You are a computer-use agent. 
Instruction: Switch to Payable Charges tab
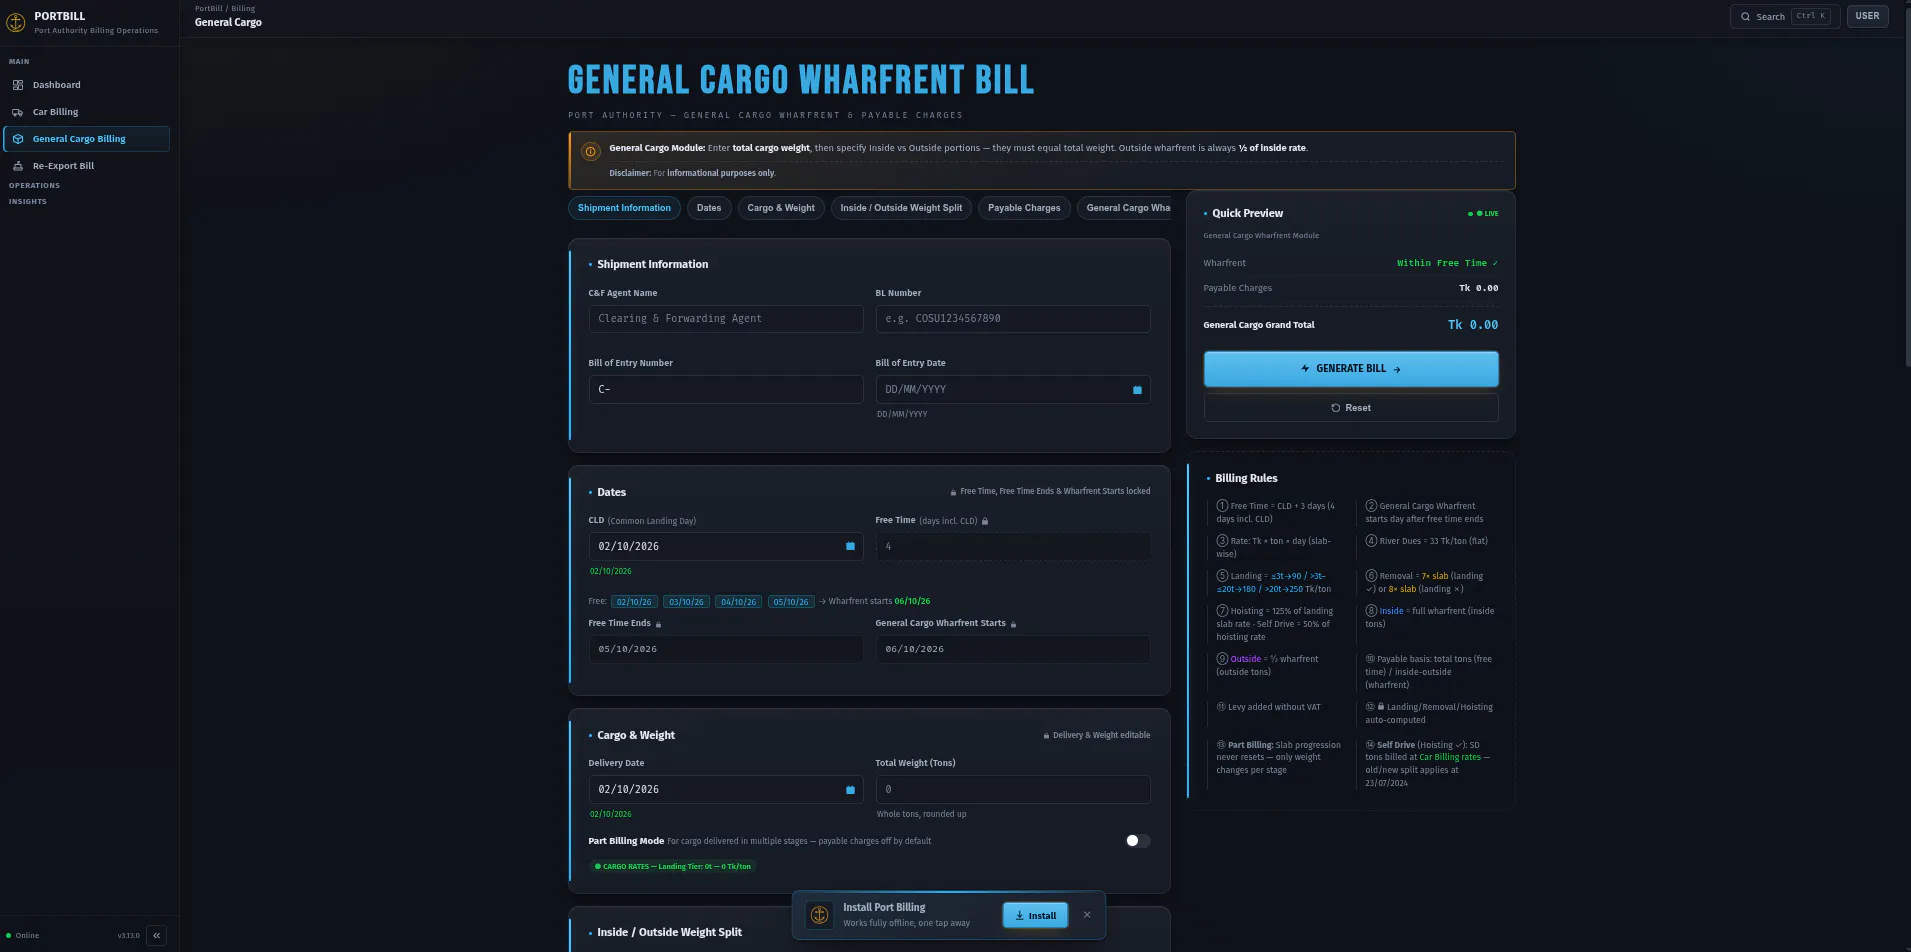1024,208
